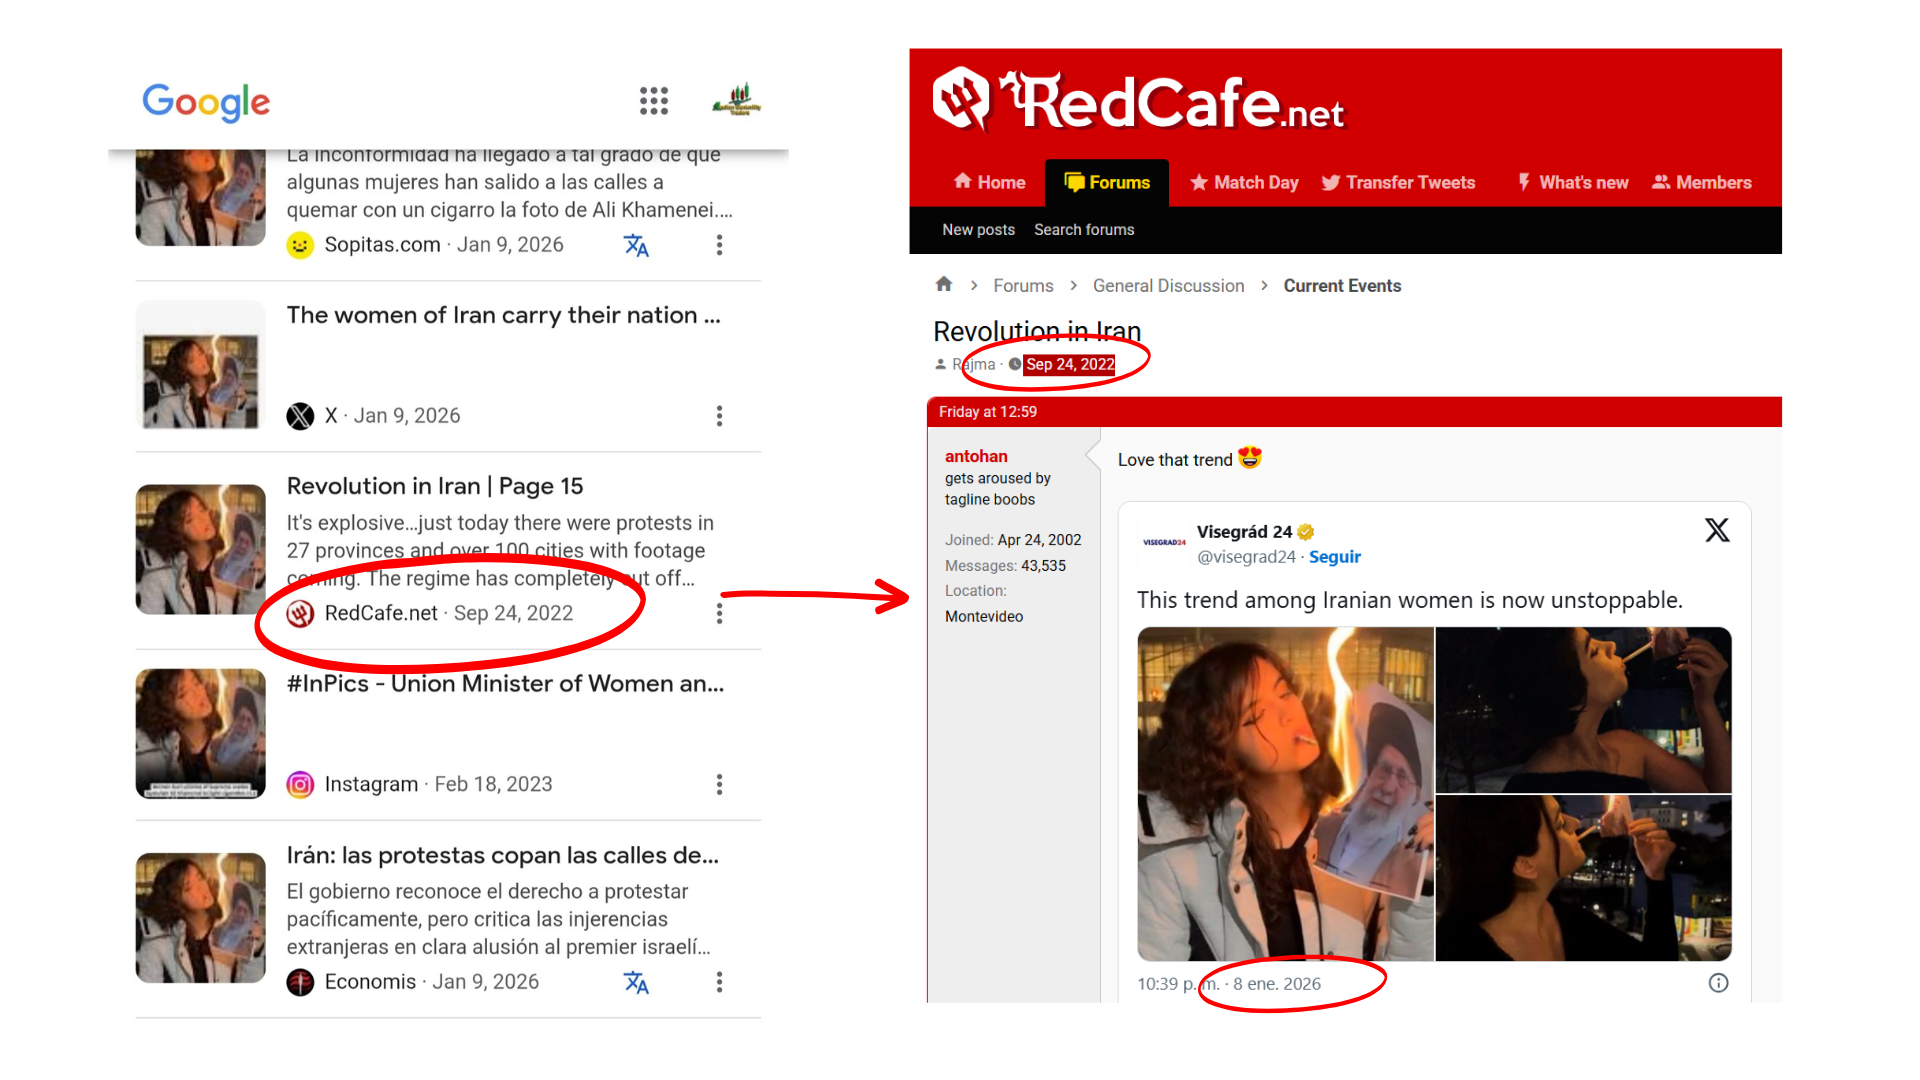This screenshot has width=1920, height=1080.
Task: Click the Revolution in Iran result thumbnail
Action: [201, 549]
